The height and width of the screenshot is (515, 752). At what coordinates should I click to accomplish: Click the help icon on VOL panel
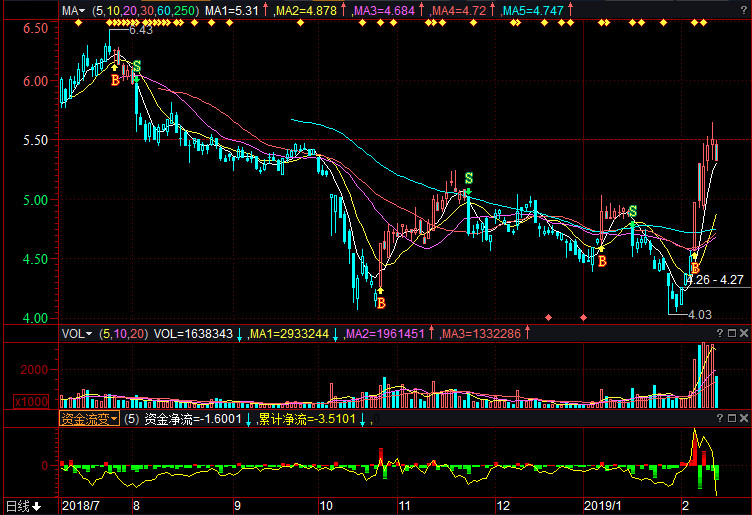coord(718,333)
